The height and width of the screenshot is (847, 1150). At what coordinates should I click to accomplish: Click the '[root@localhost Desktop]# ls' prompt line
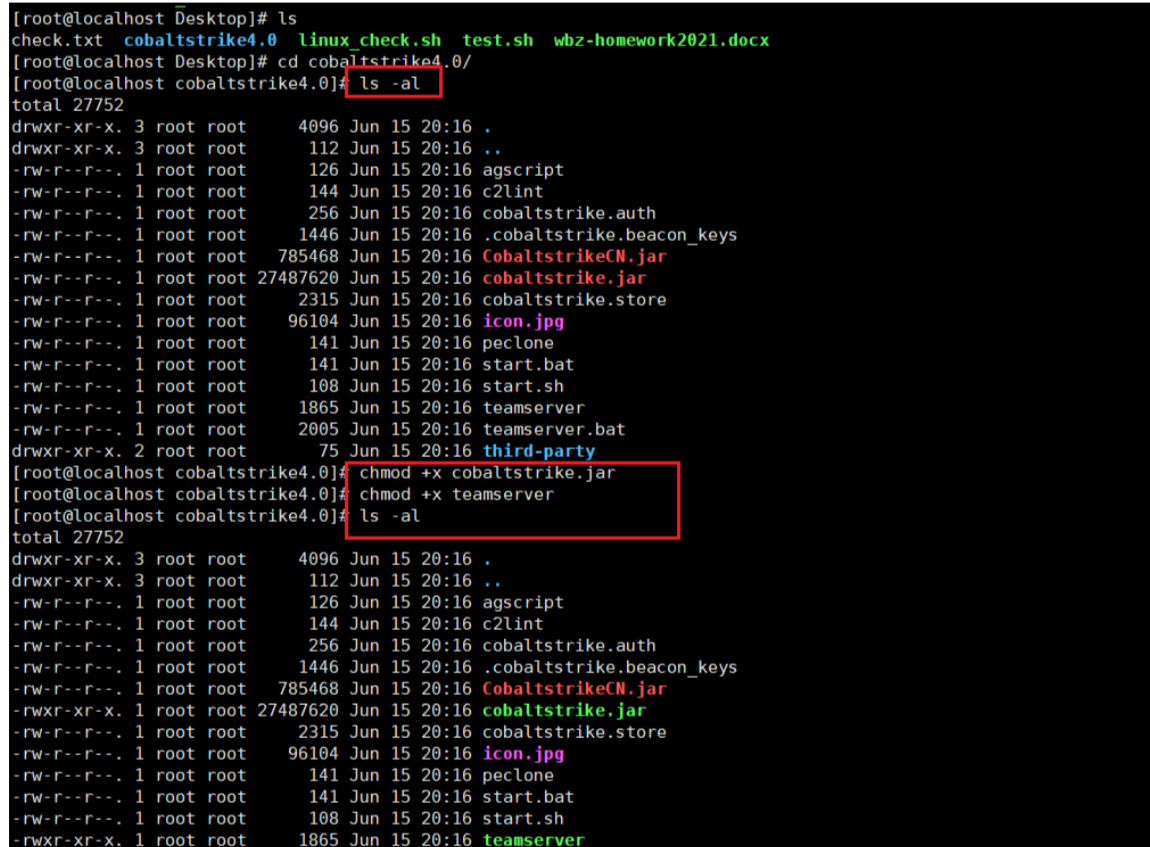(154, 18)
